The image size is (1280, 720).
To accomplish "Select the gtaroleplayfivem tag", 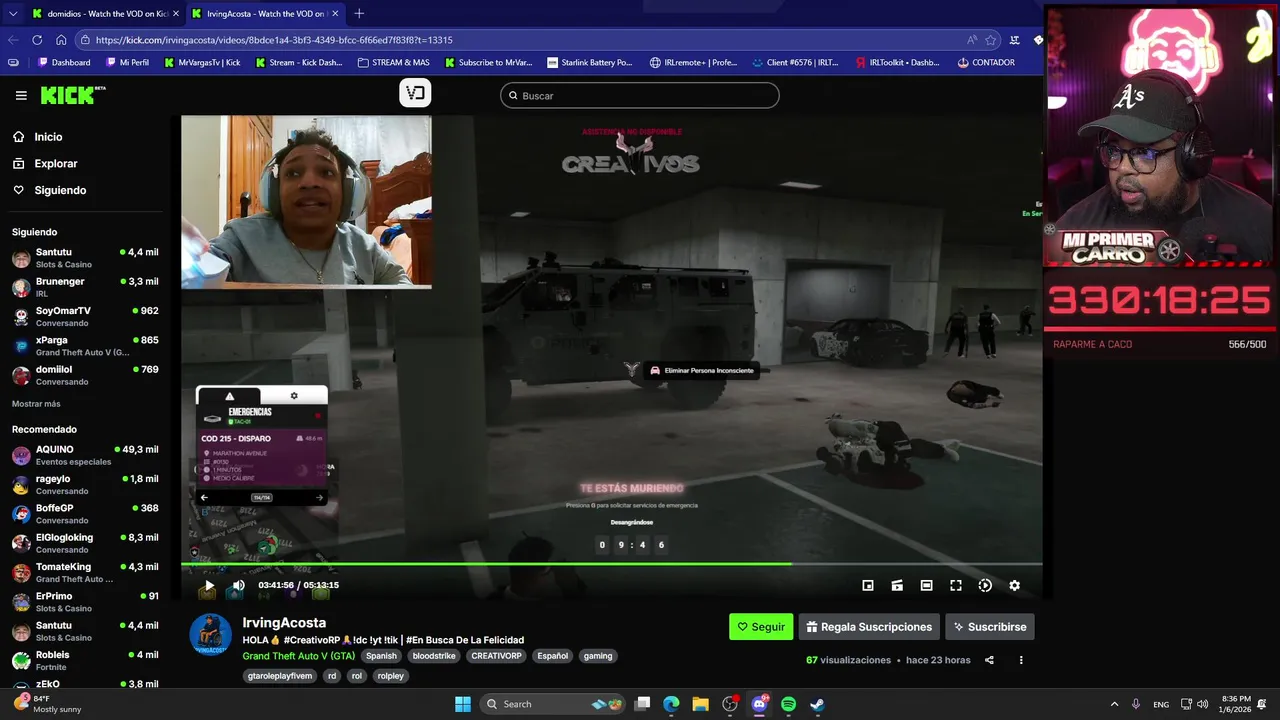I will 280,676.
